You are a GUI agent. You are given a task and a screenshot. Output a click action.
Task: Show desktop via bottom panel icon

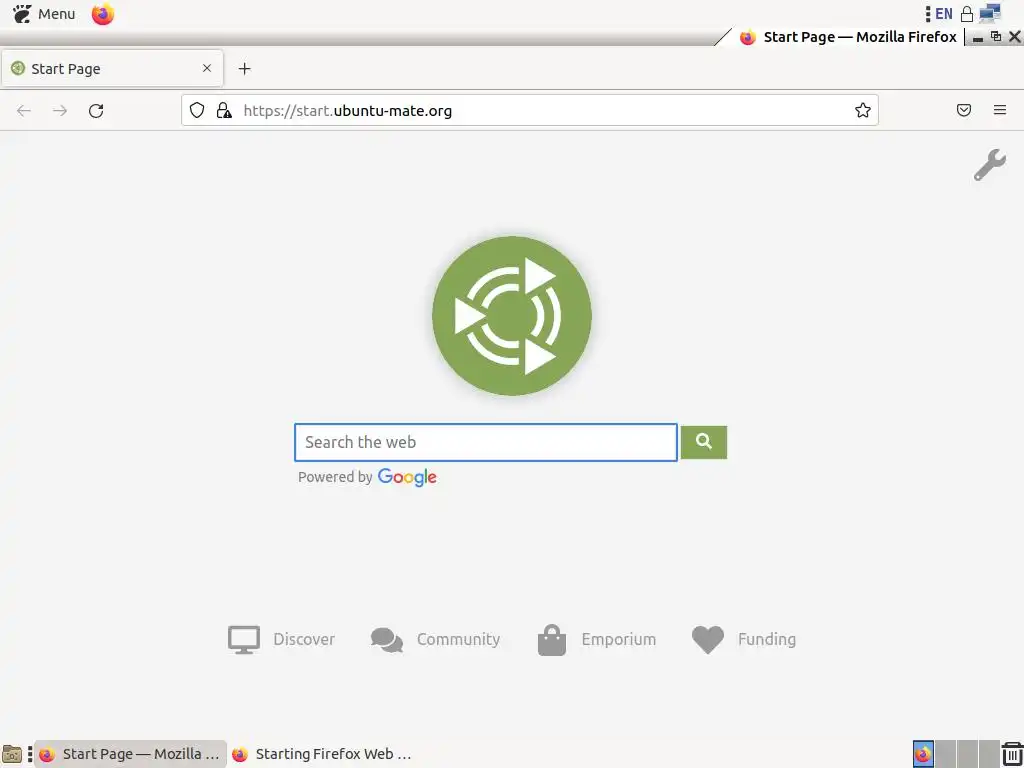(x=12, y=754)
